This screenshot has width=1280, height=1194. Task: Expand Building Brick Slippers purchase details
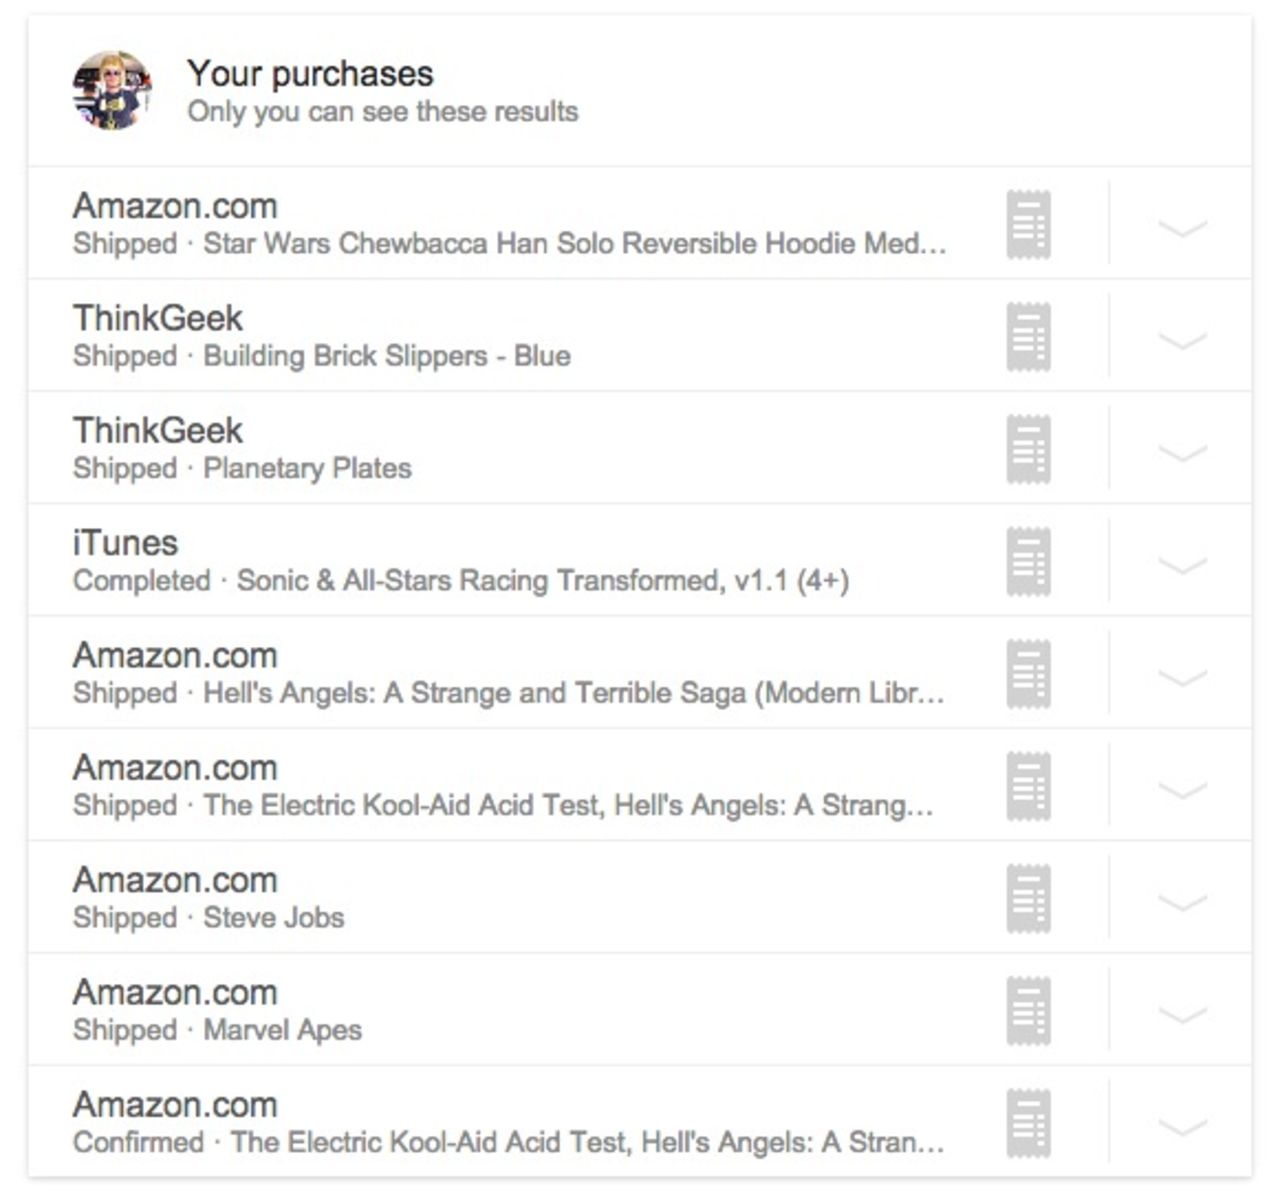1182,340
